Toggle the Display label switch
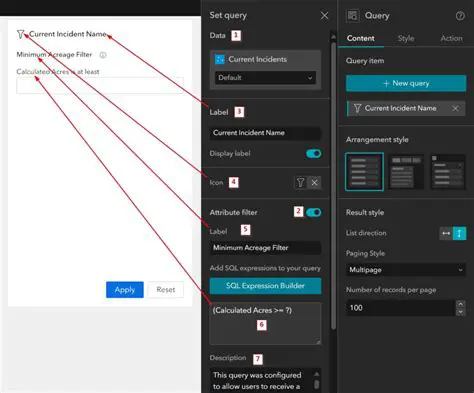This screenshot has height=393, width=474. 313,154
